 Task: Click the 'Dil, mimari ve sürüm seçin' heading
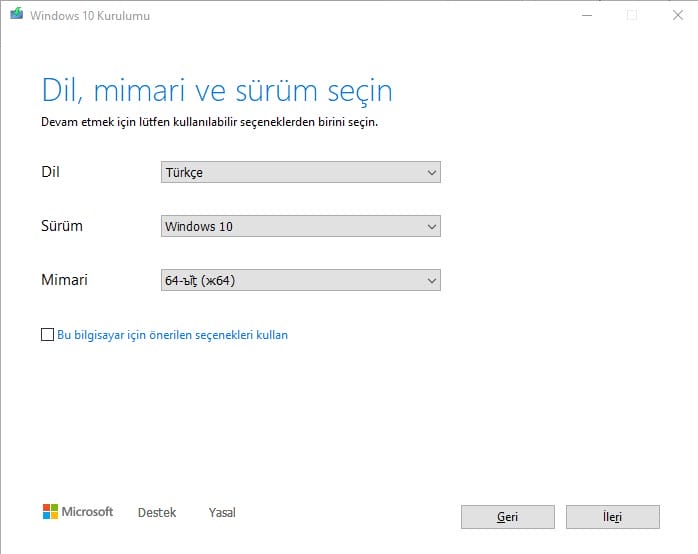pyautogui.click(x=217, y=90)
